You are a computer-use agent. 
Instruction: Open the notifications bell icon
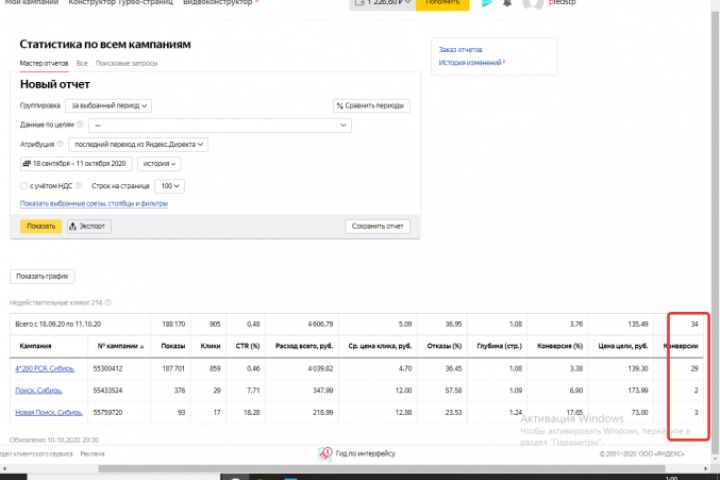point(507,3)
